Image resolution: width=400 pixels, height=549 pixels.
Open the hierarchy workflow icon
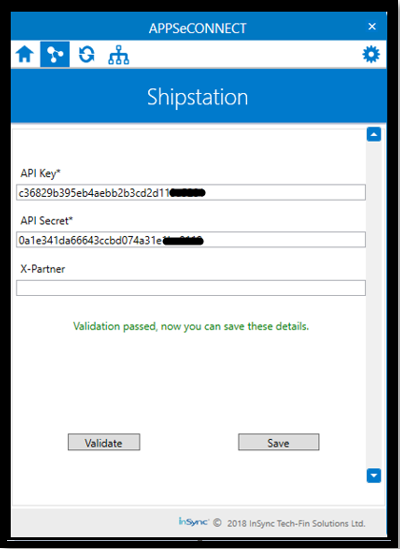[x=118, y=55]
